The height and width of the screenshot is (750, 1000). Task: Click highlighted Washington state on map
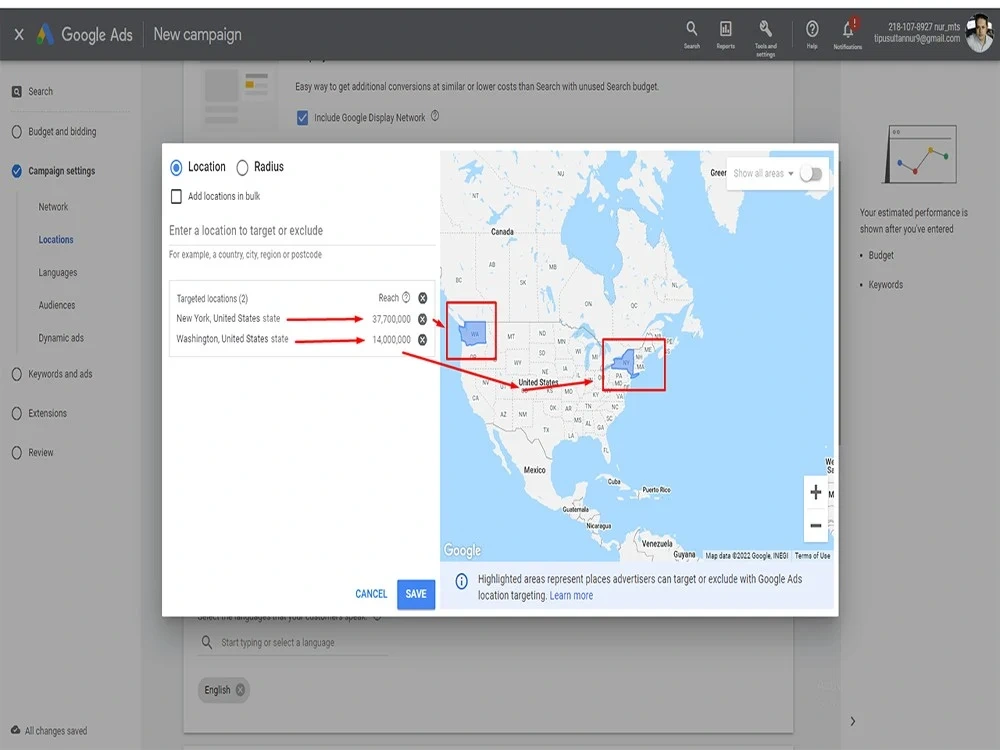pos(473,332)
